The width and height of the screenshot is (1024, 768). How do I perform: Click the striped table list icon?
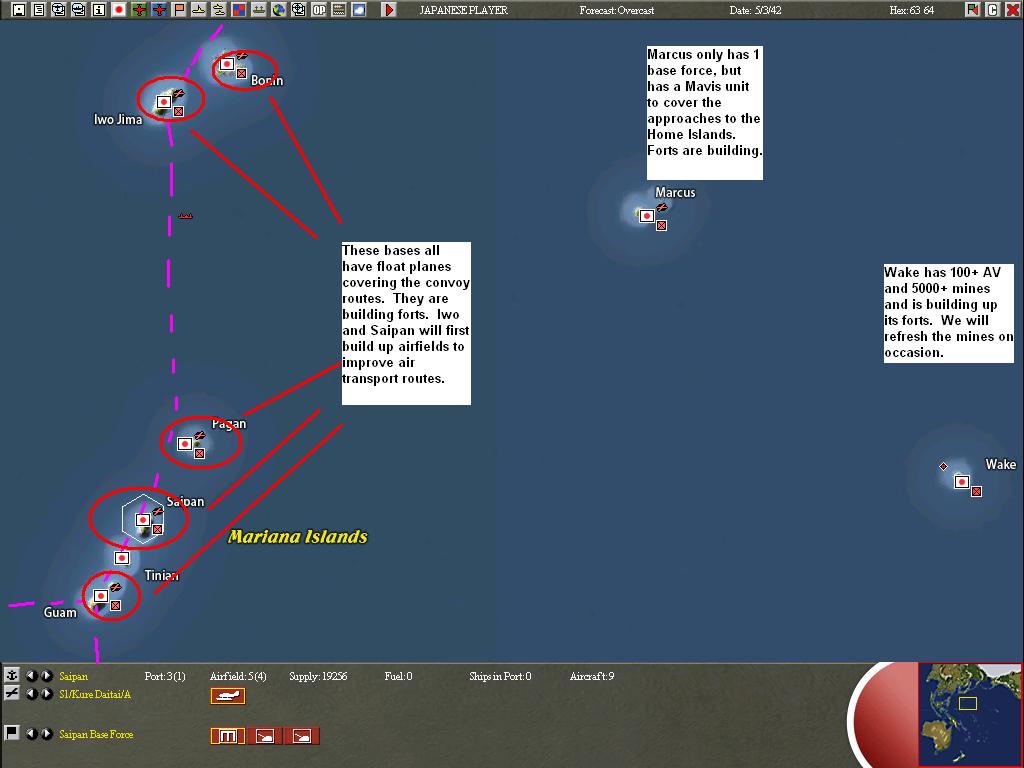pyautogui.click(x=339, y=10)
